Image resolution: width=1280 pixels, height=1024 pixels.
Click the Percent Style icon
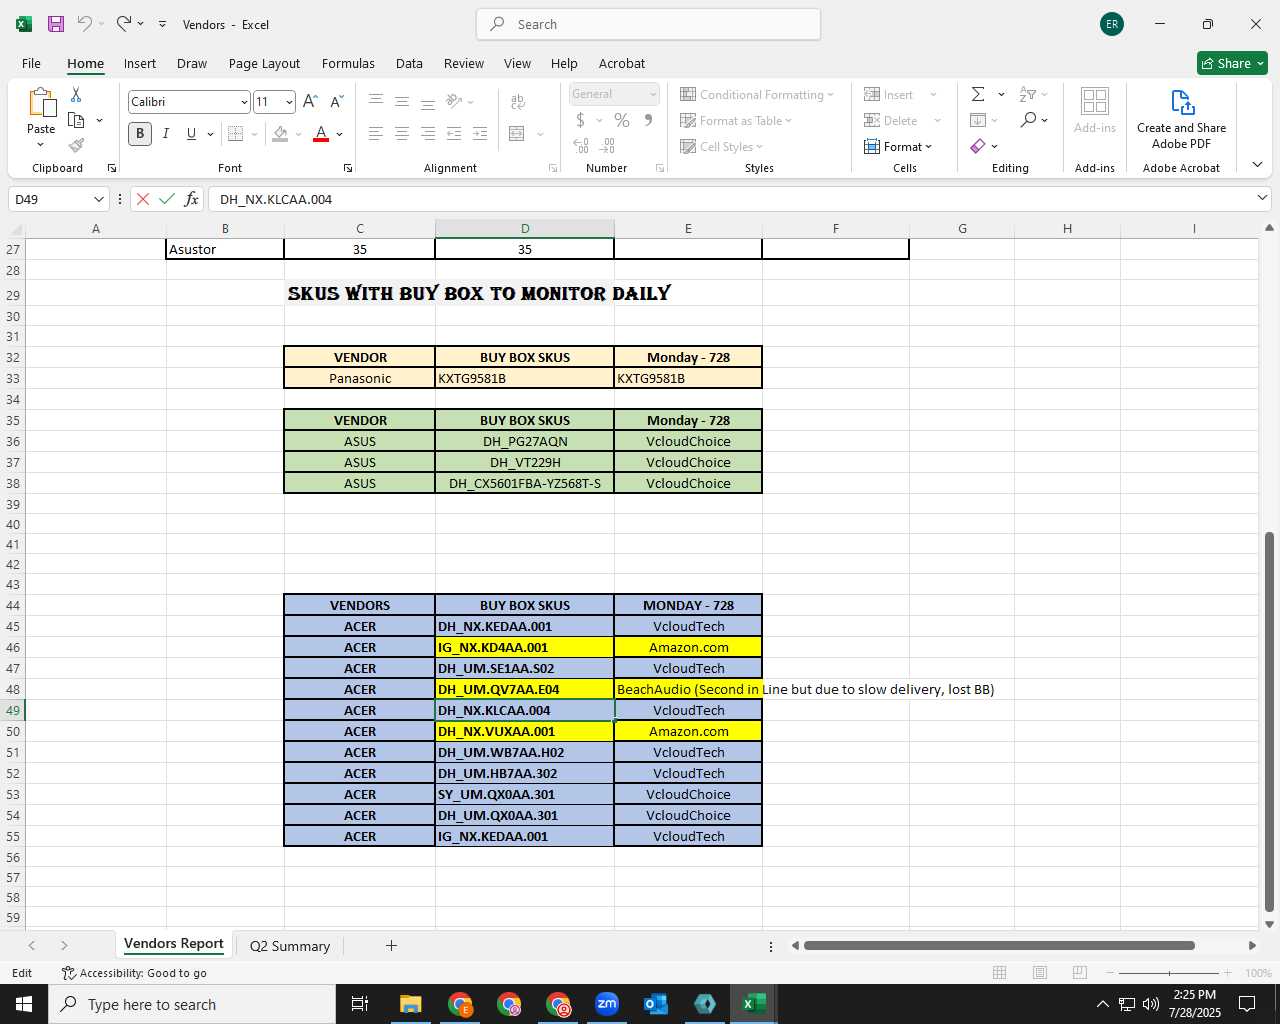pos(622,120)
